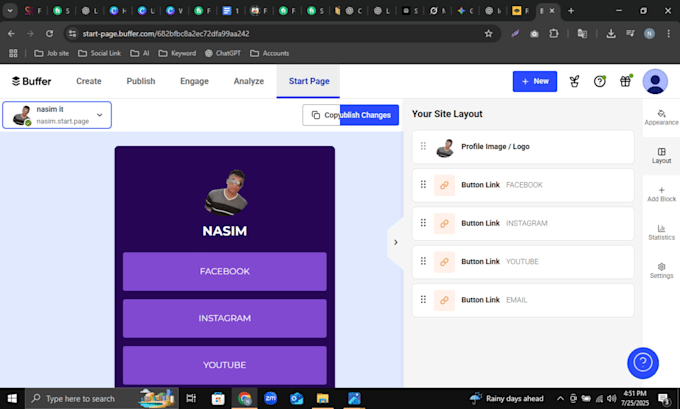Screen dimensions: 680x409
Task: Select the Profile Image / Logo layout block
Action: click(523, 147)
